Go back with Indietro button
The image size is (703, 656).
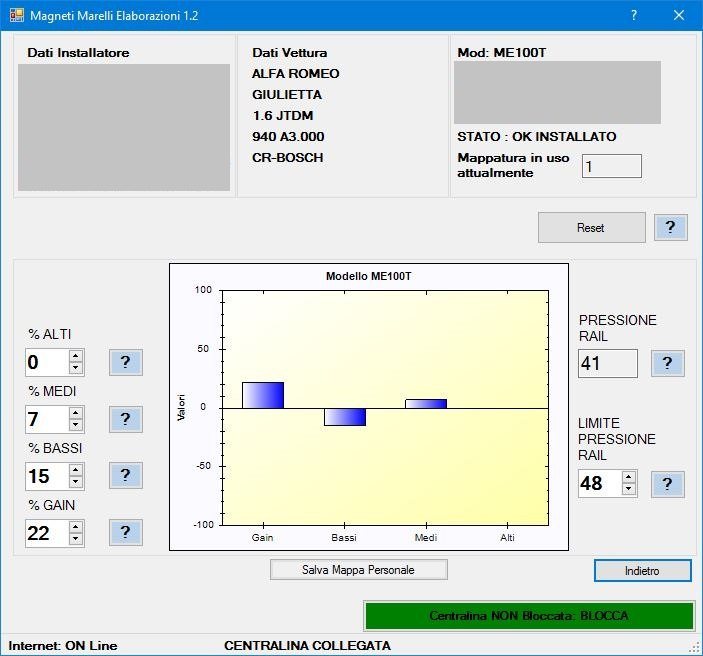(x=642, y=570)
